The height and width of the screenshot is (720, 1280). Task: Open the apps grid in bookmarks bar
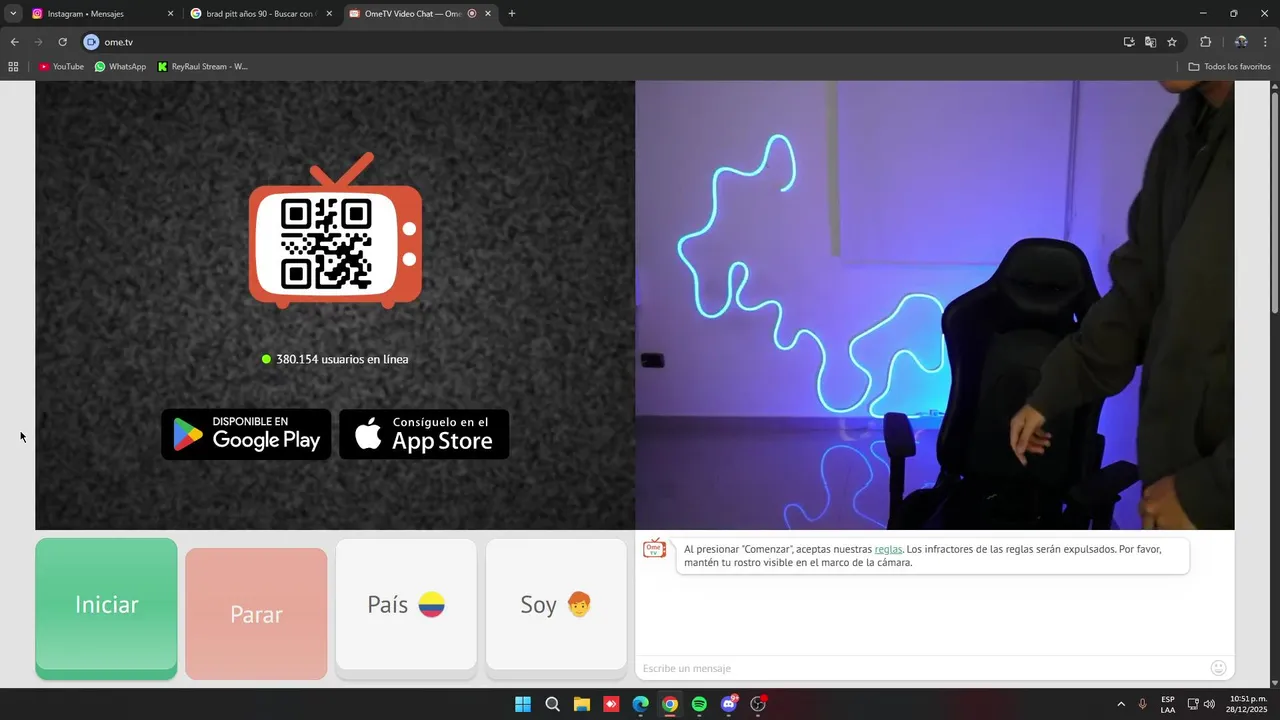click(13, 67)
